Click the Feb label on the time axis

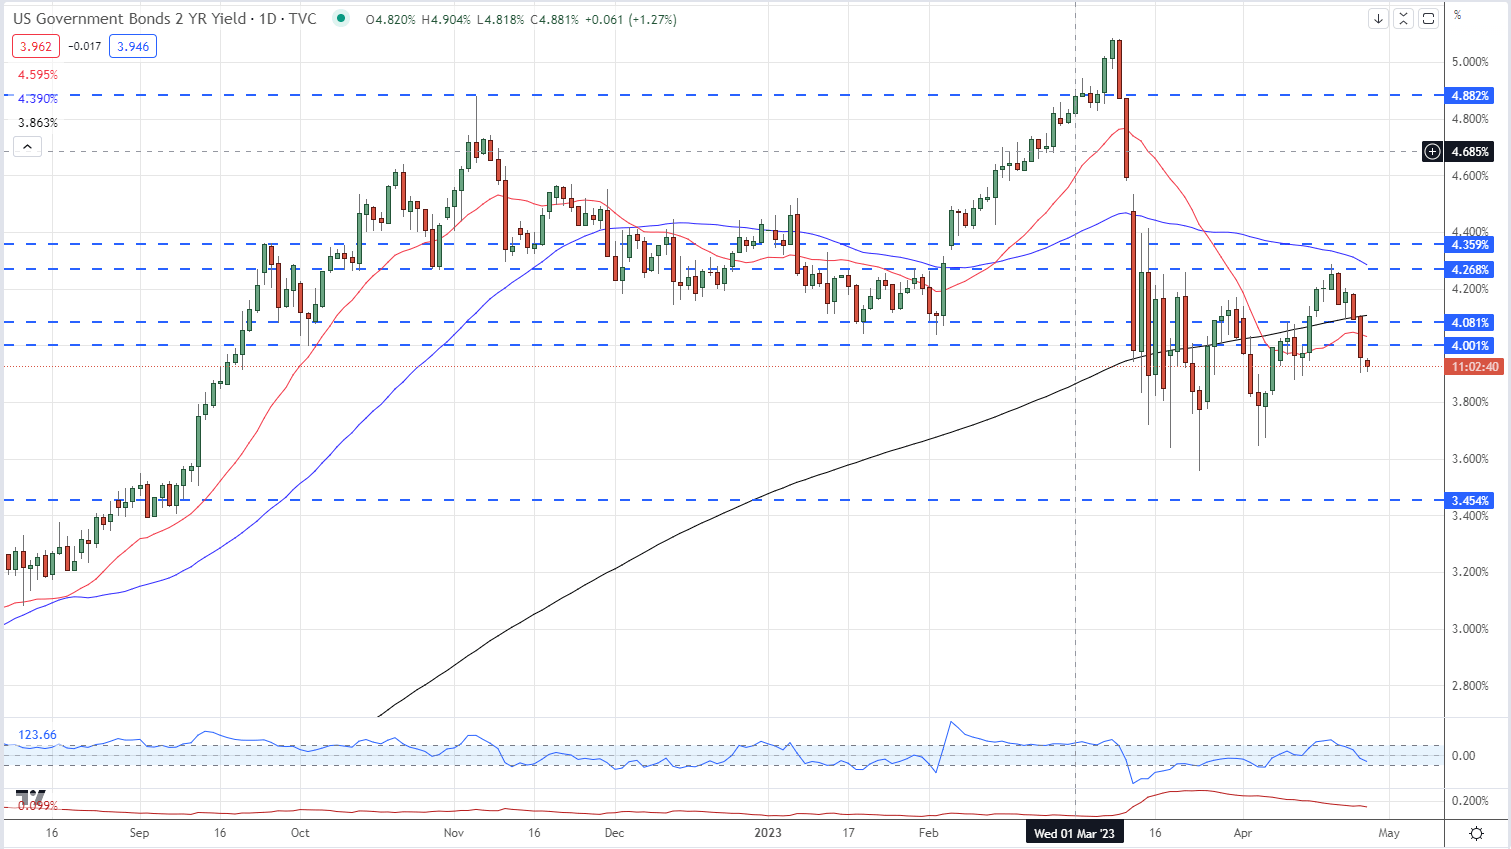click(x=928, y=833)
